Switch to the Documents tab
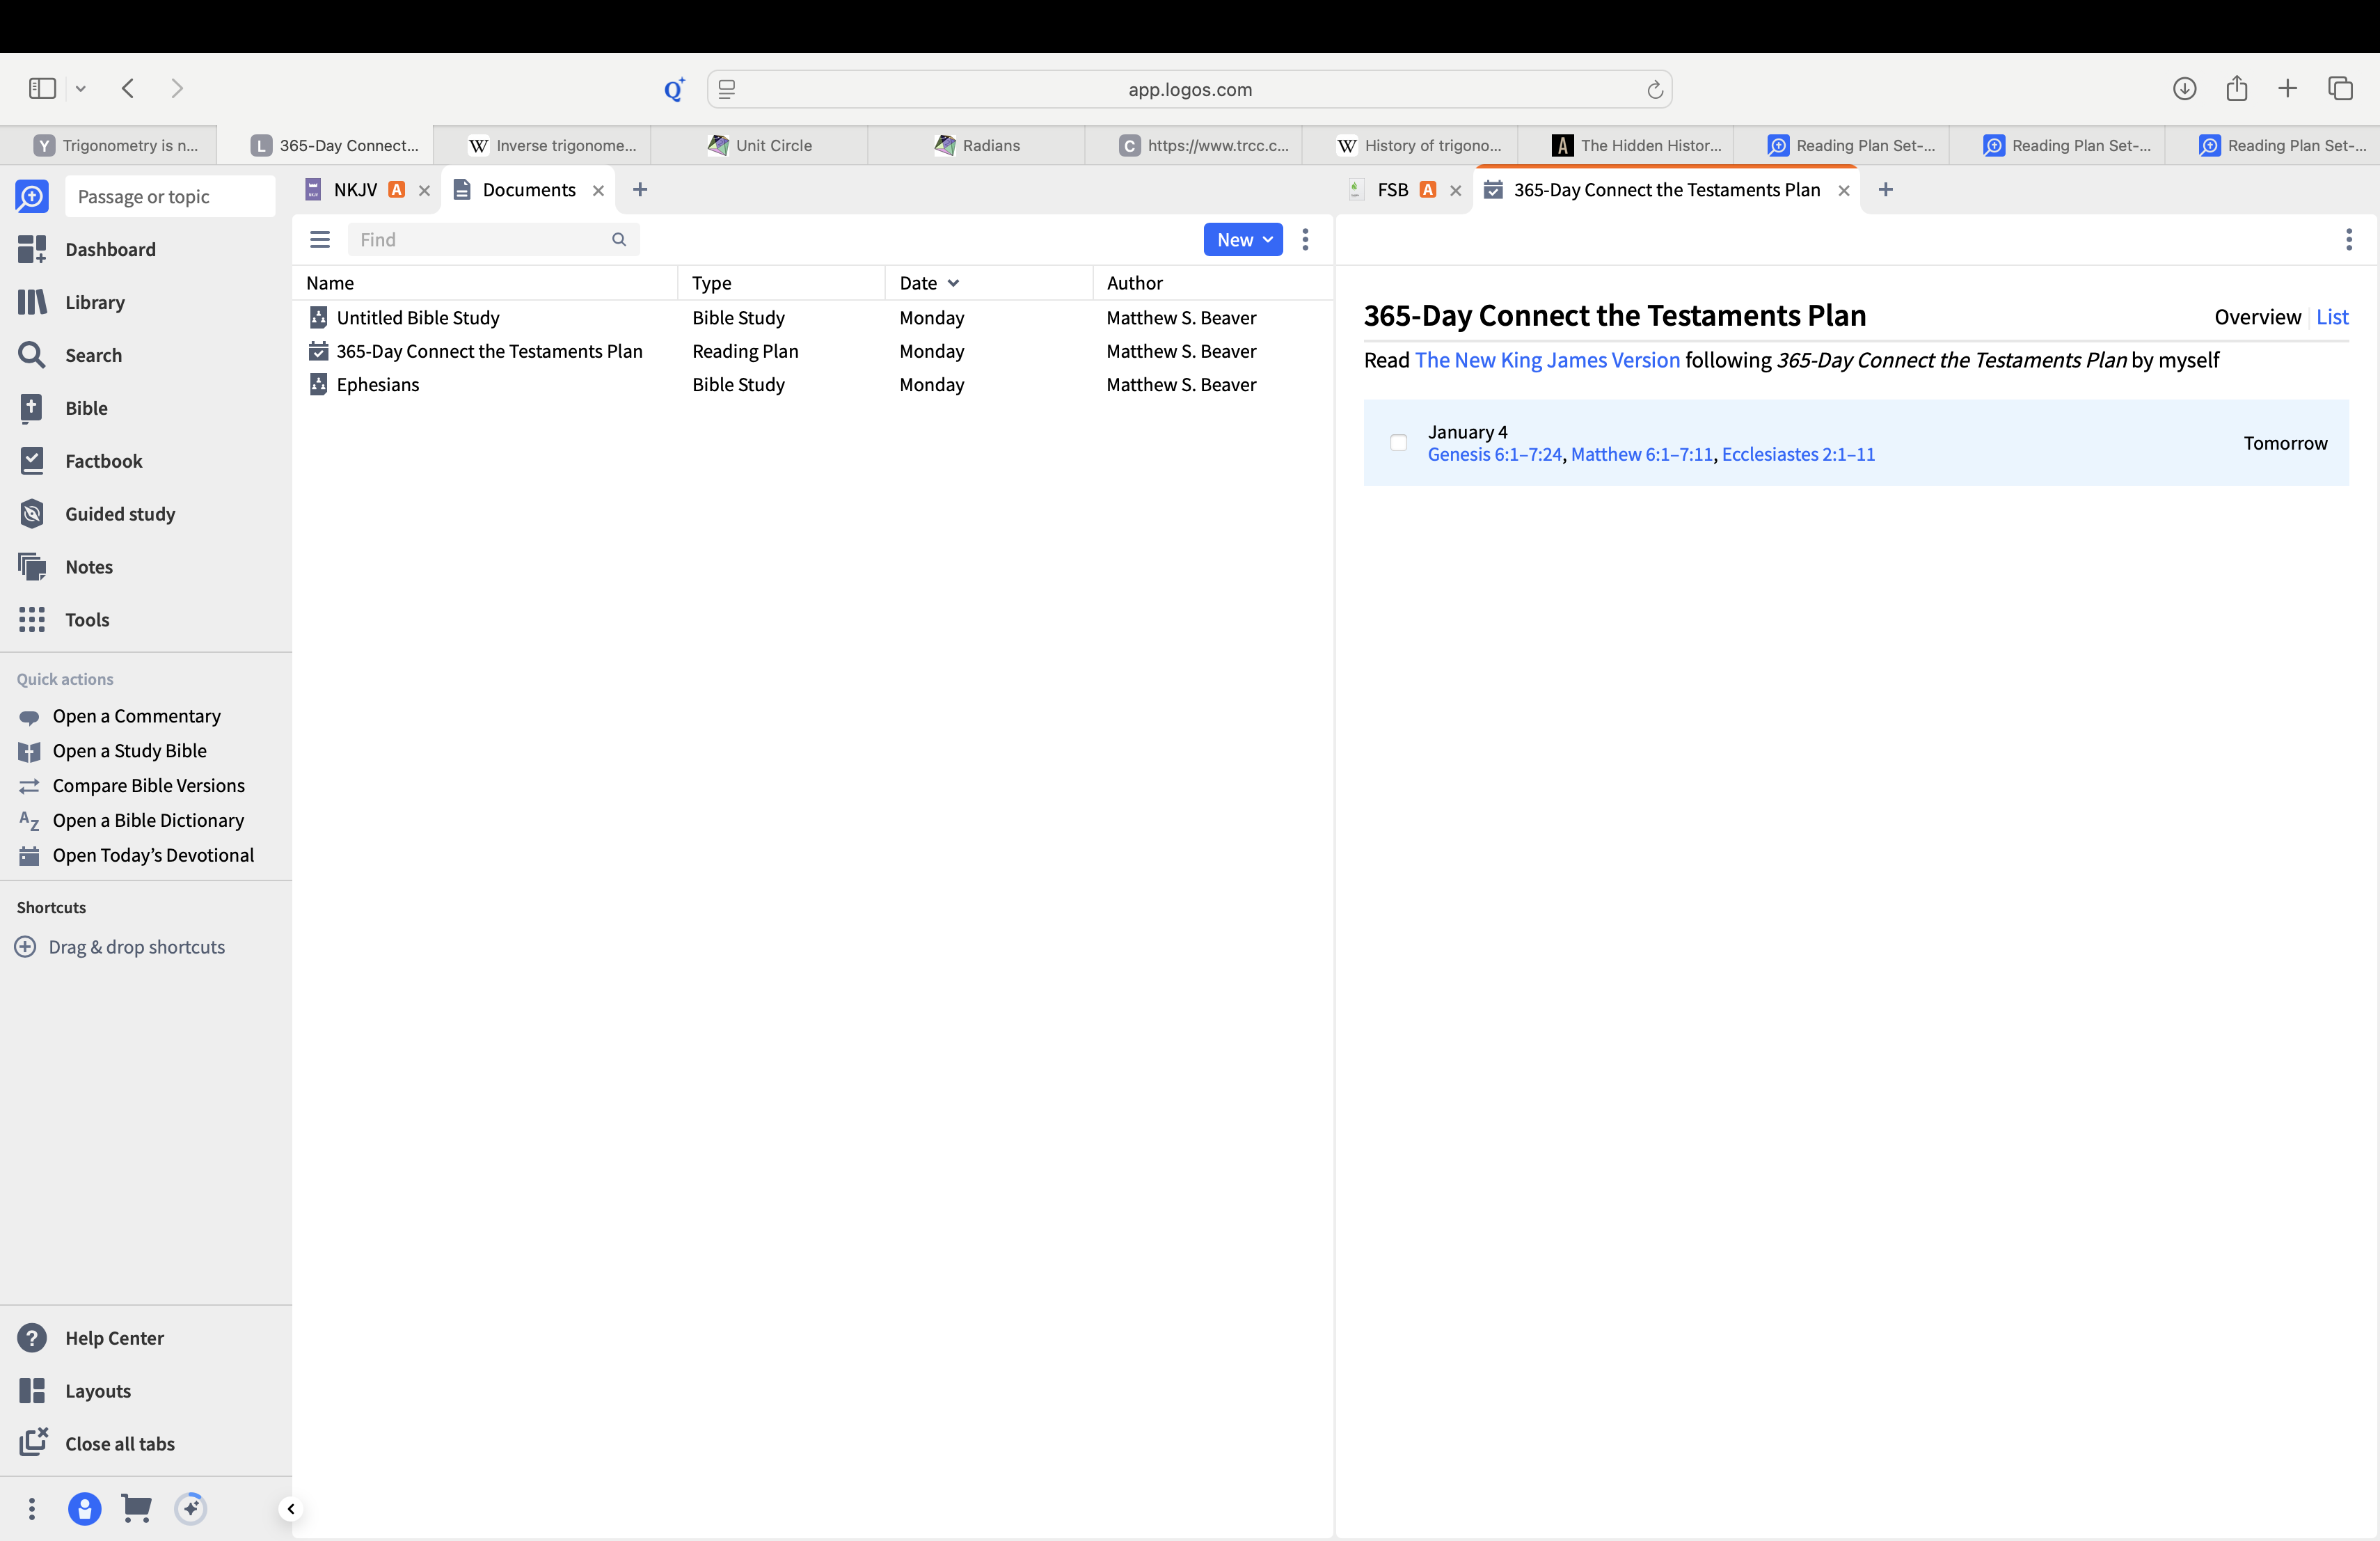The image size is (2380, 1541). pyautogui.click(x=528, y=190)
